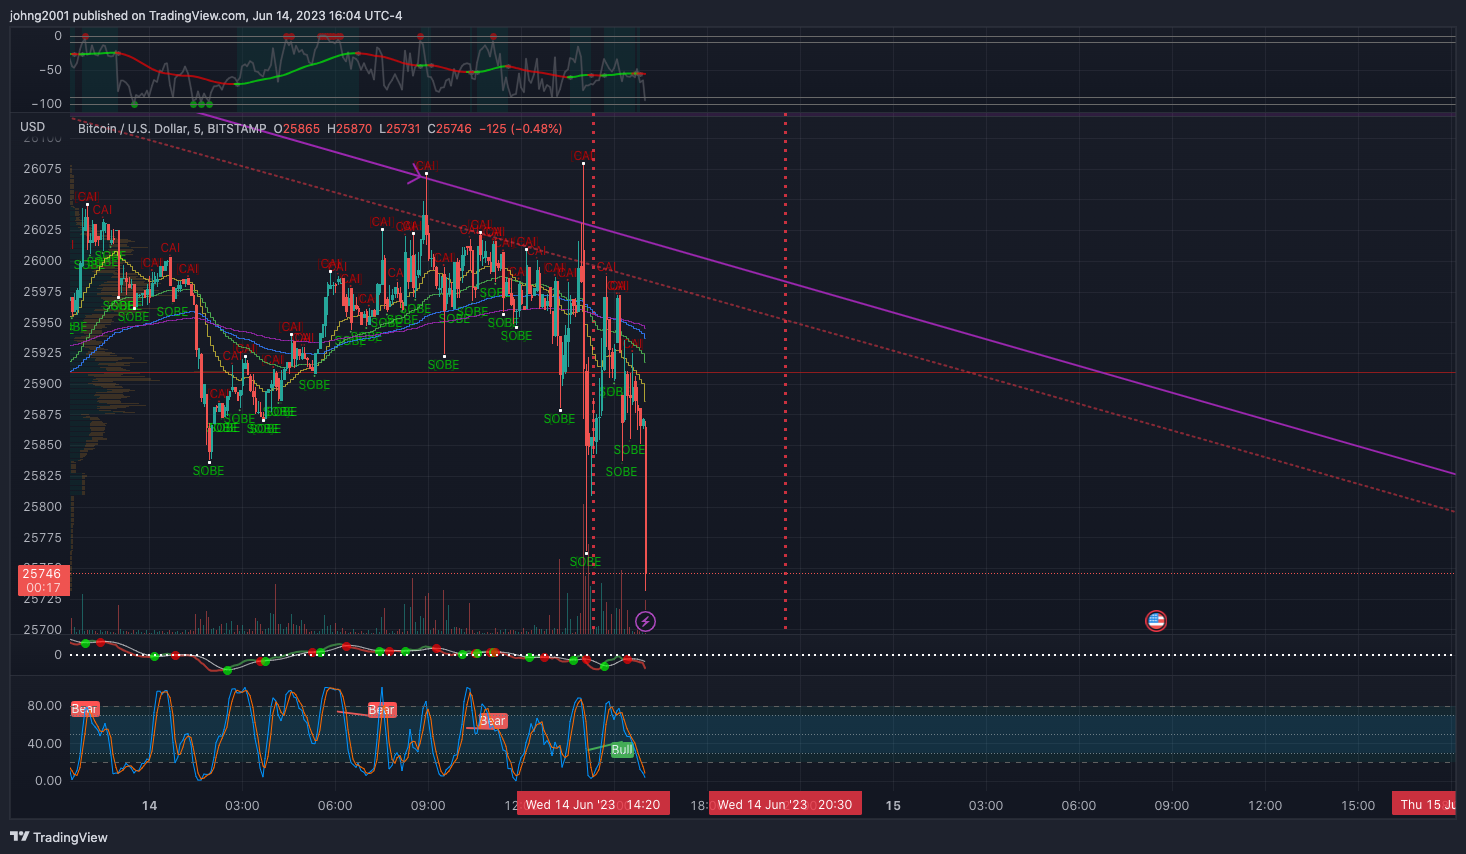Click the 26050 price axis label
The width and height of the screenshot is (1466, 854).
(43, 200)
